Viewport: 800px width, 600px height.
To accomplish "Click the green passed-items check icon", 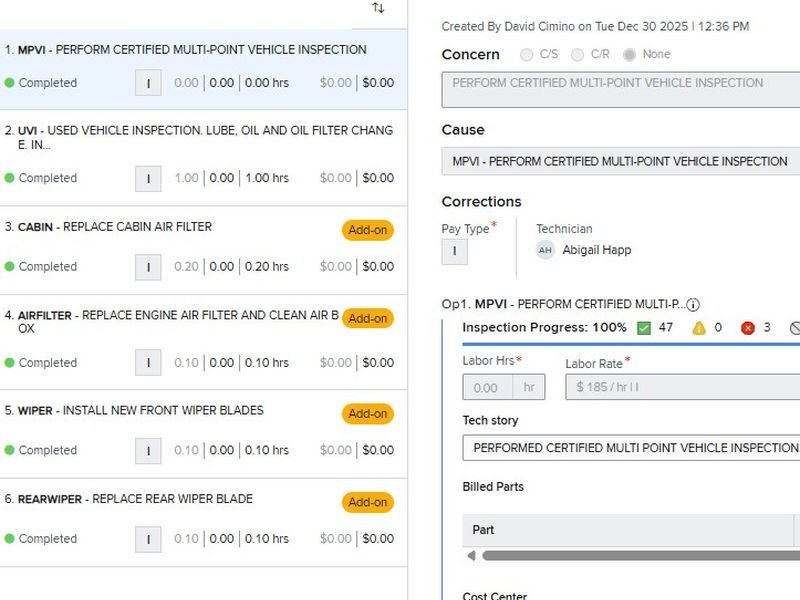I will 643,328.
